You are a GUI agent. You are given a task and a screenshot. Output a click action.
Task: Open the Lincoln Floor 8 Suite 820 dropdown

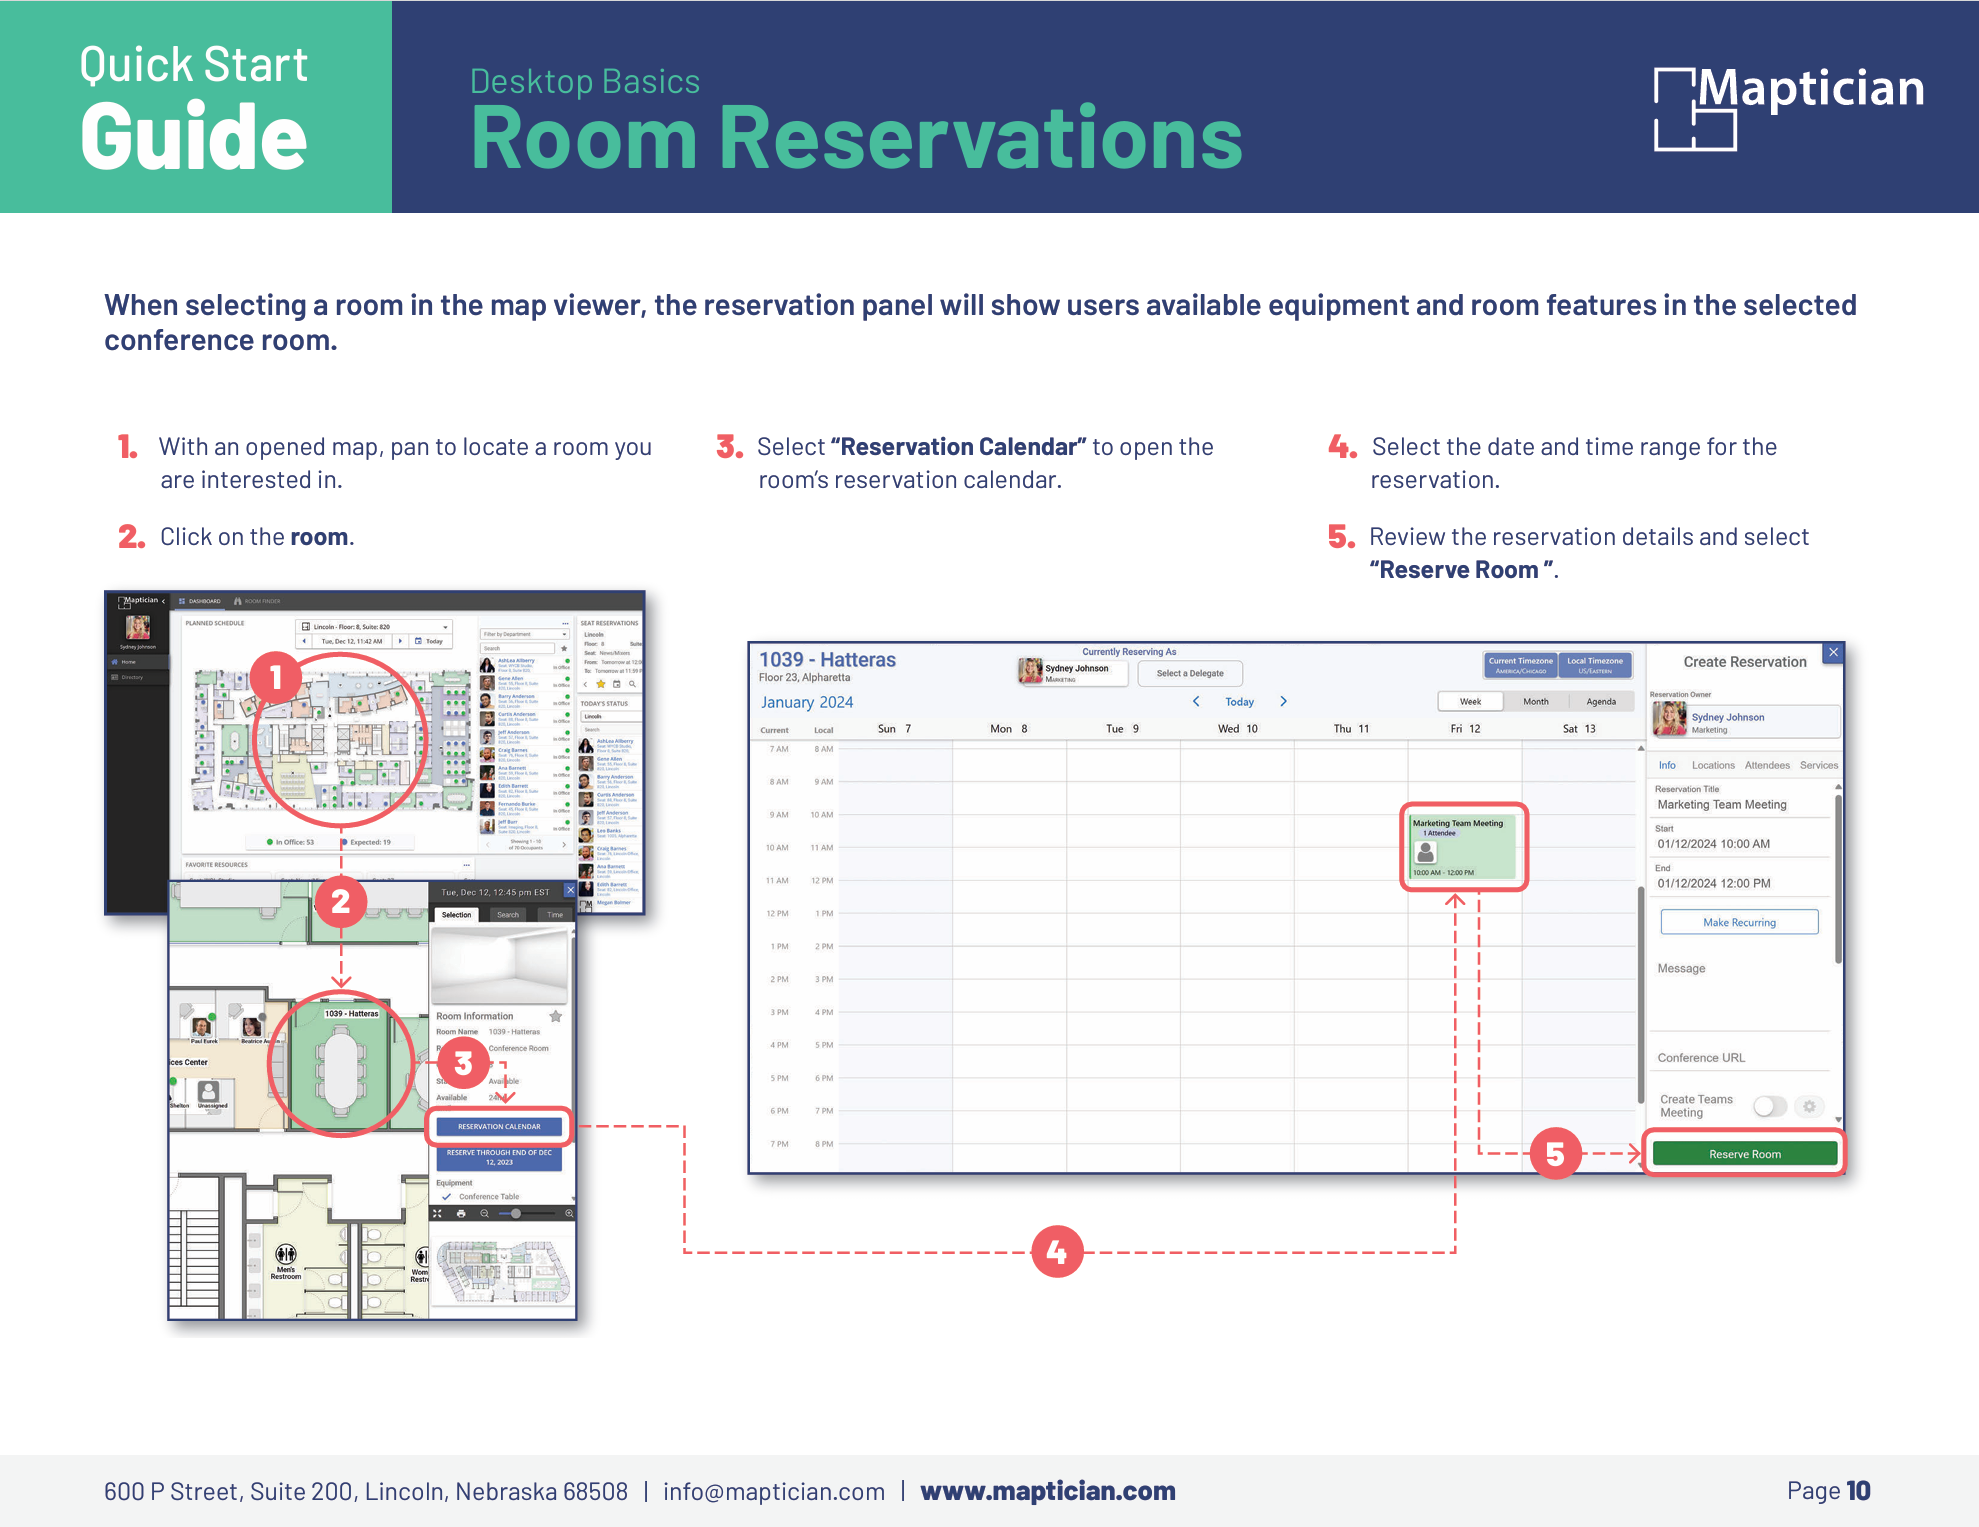coord(374,627)
